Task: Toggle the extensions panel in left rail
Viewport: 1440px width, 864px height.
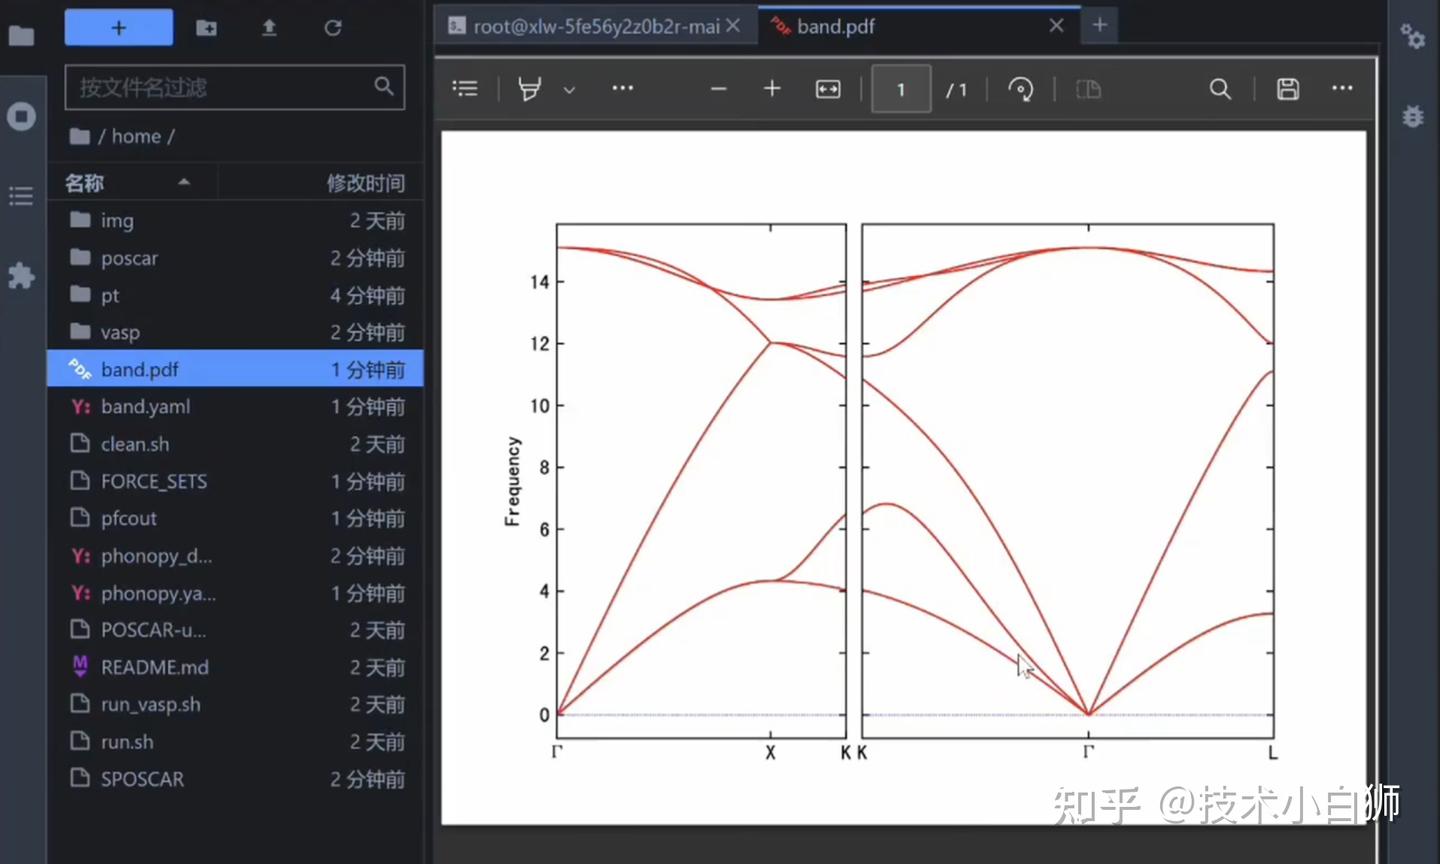Action: [21, 276]
